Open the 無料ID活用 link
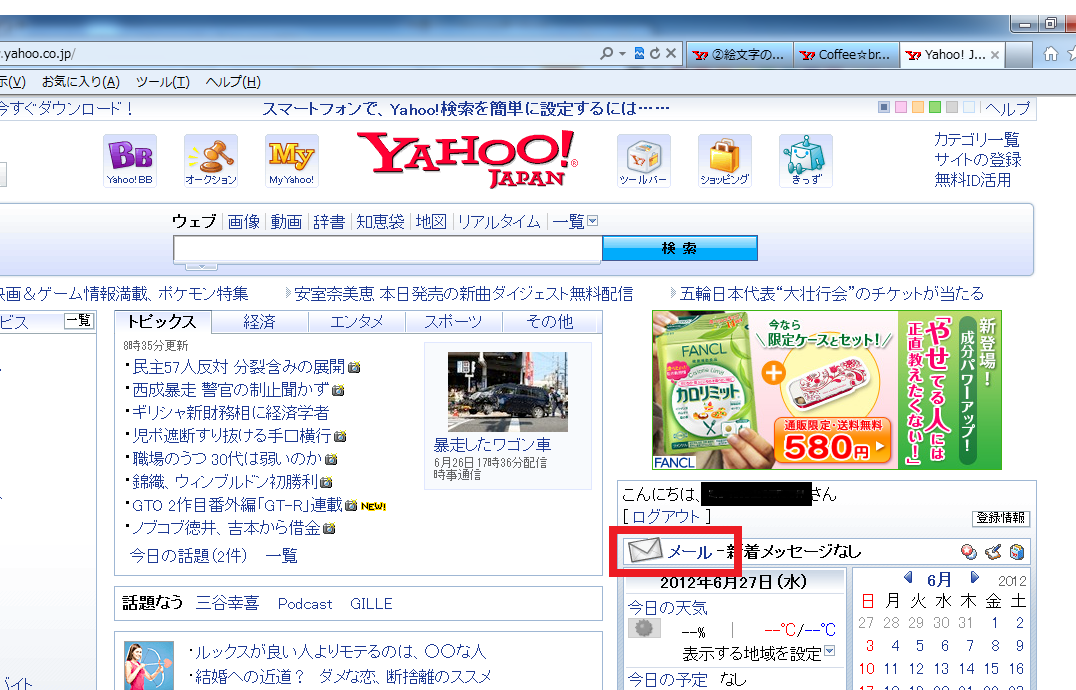The height and width of the screenshot is (690, 1076). pyautogui.click(x=972, y=180)
